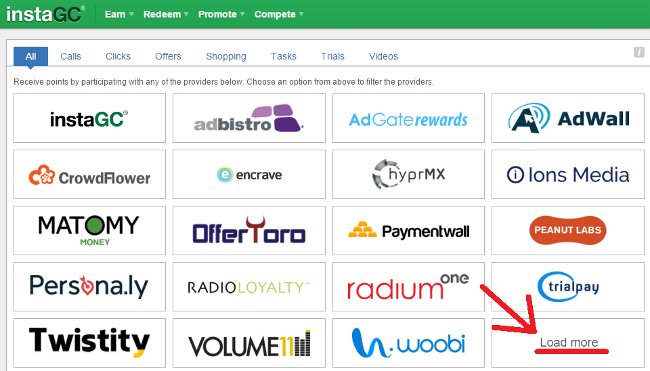Open the trialpay provider tile
Screen dimensions: 650x371
pyautogui.click(x=568, y=287)
